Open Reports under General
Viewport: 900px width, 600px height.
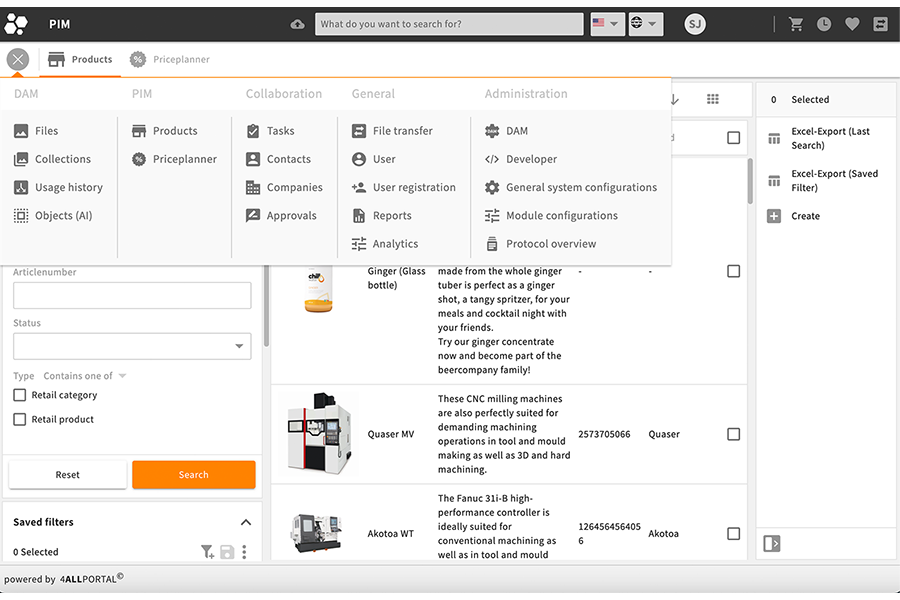point(382,215)
